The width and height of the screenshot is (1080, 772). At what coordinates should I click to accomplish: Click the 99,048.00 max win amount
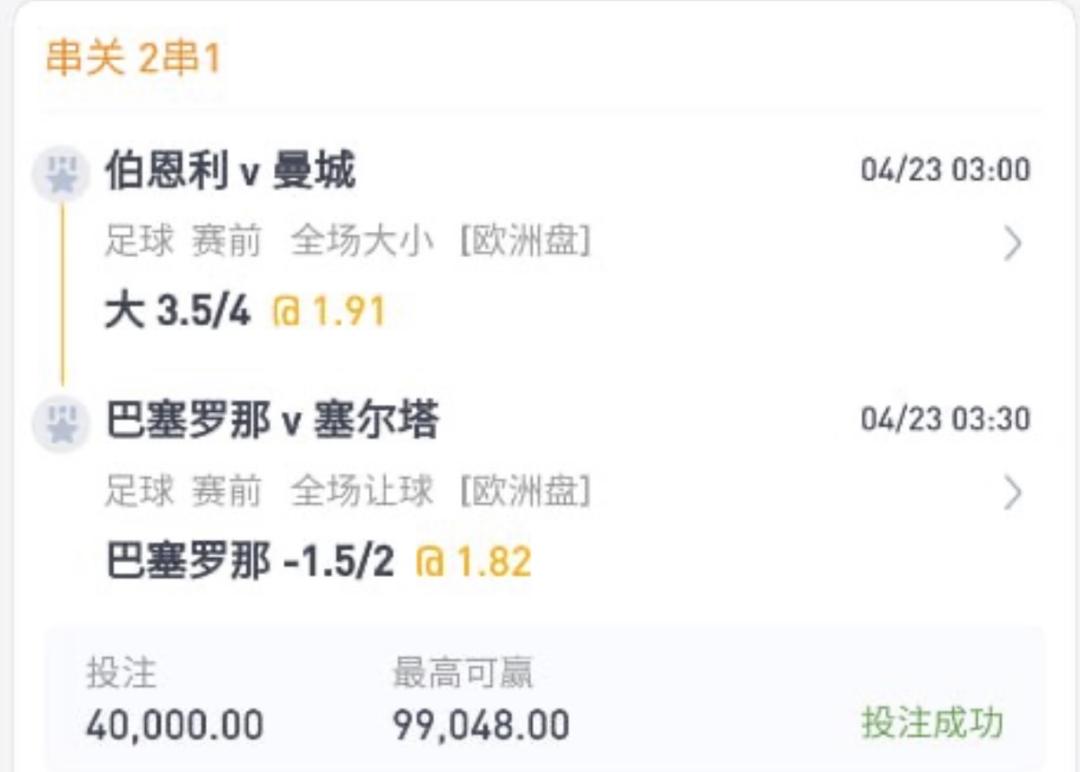click(x=481, y=724)
